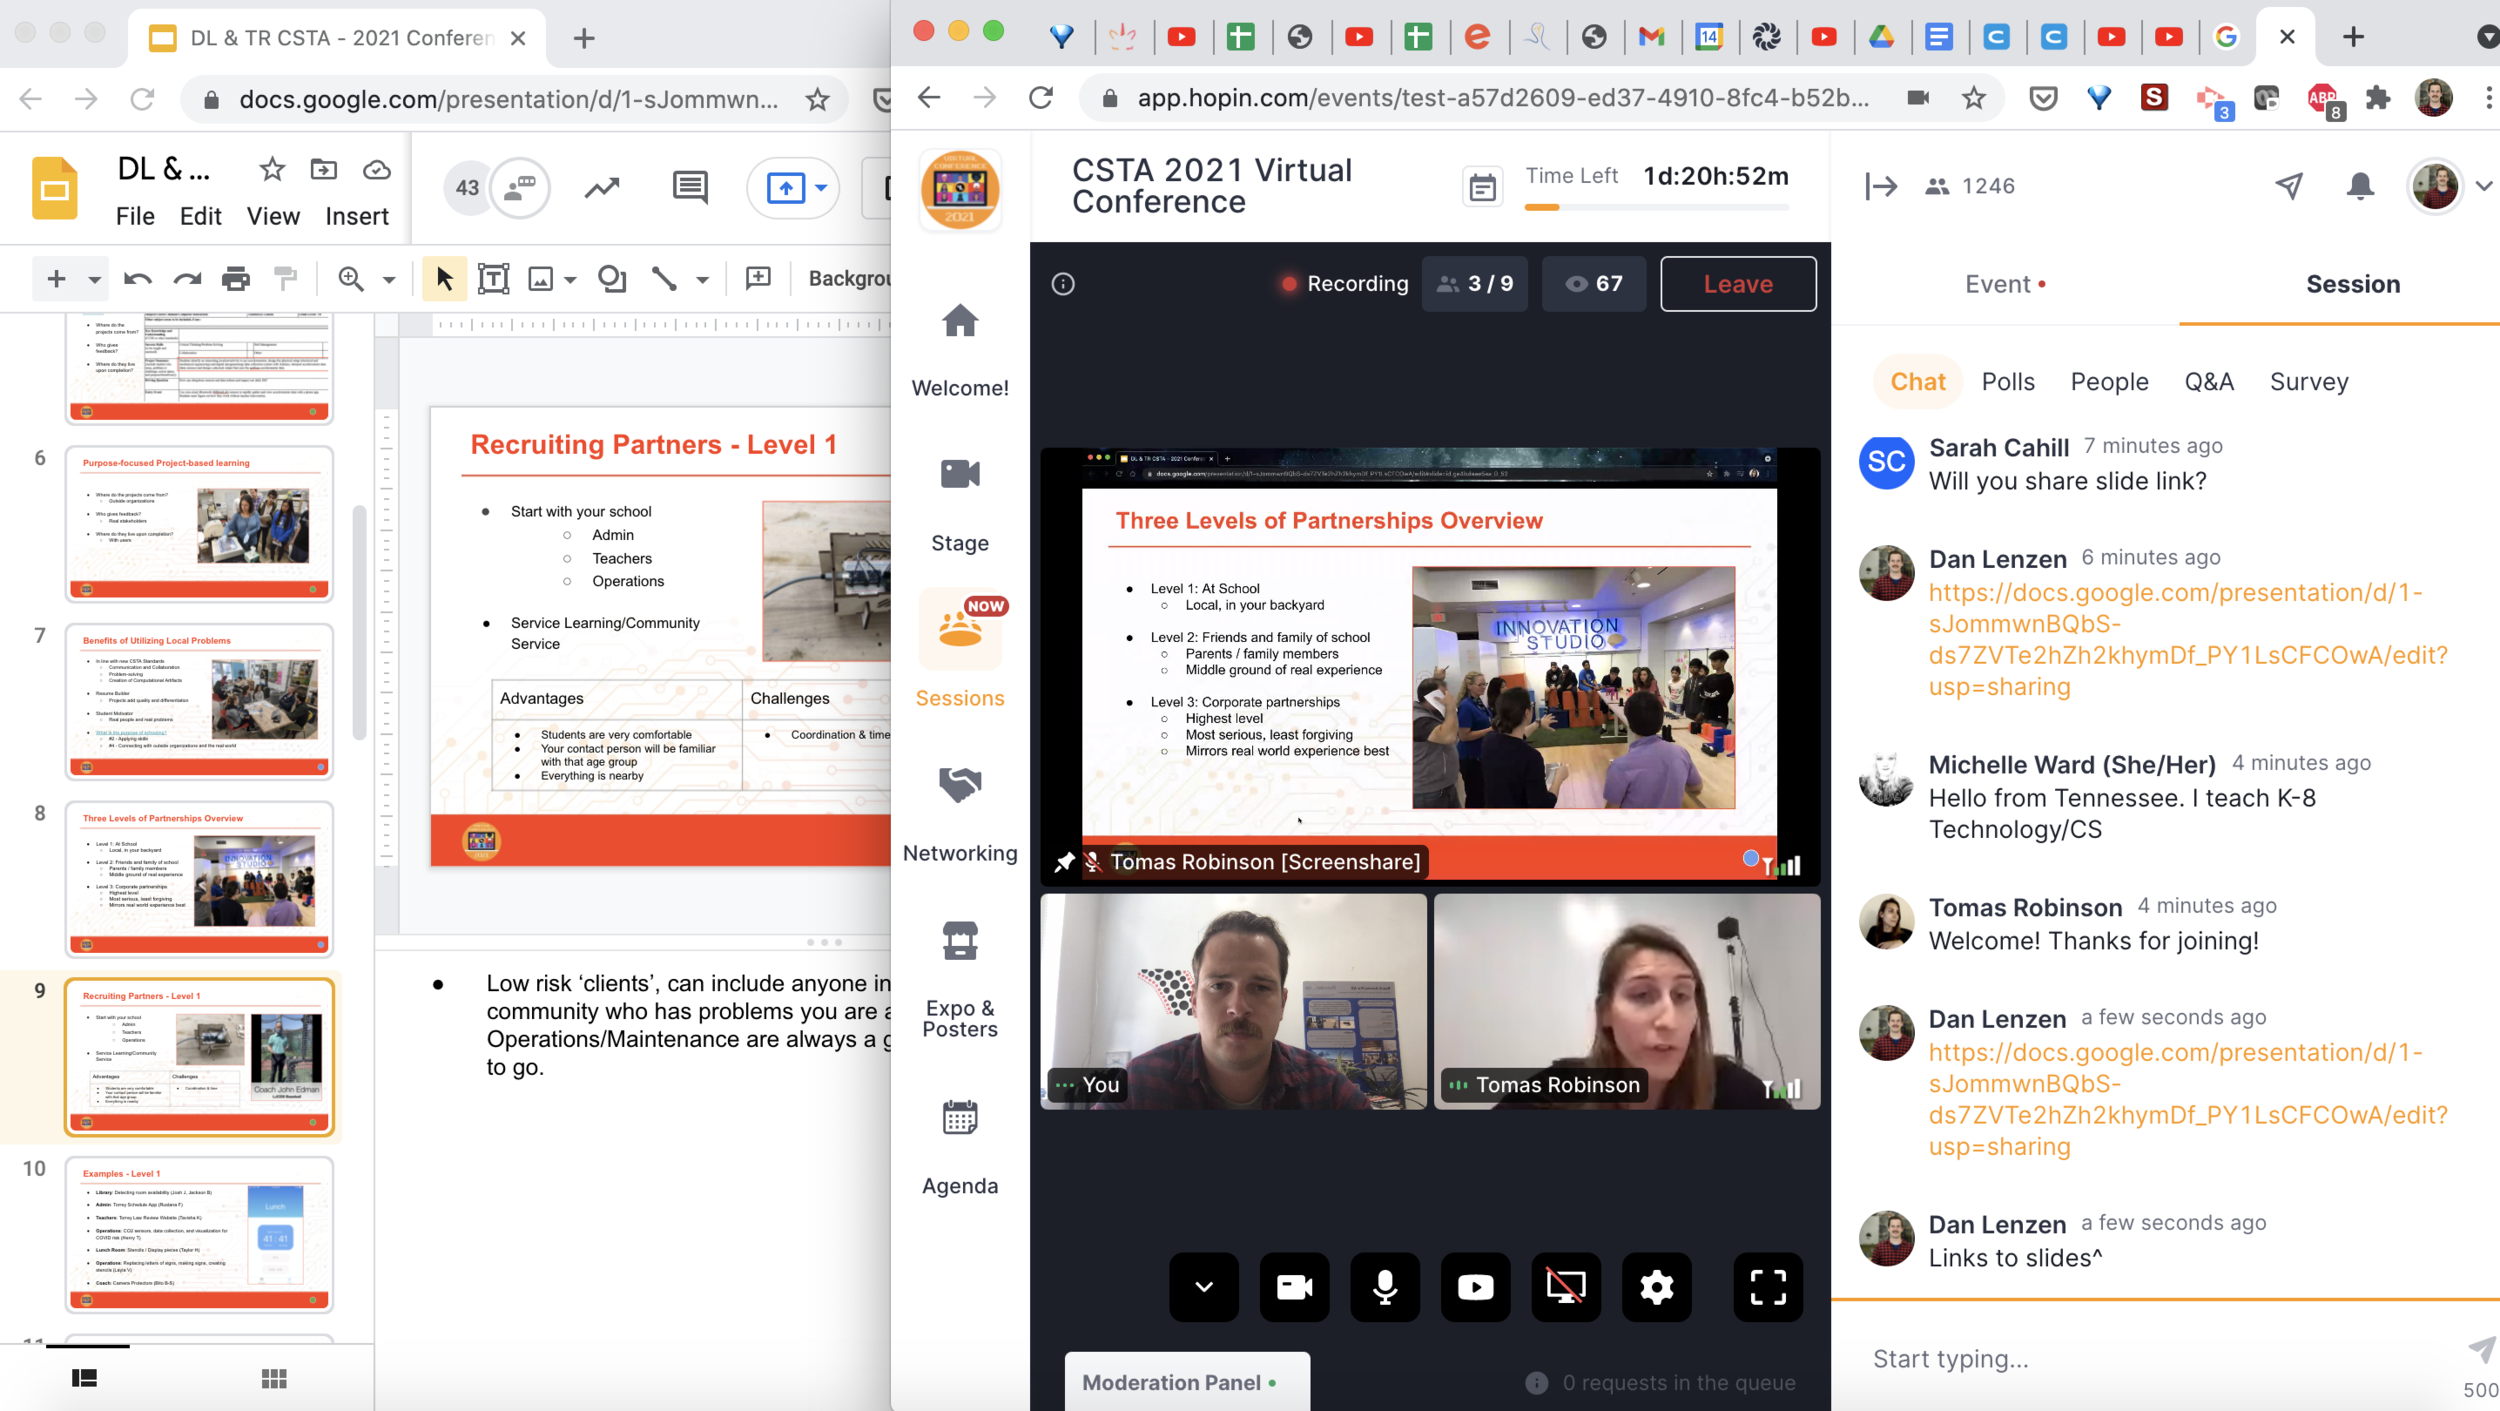The height and width of the screenshot is (1411, 2500).
Task: Click the print icon in Slides toolbar
Action: (x=236, y=279)
